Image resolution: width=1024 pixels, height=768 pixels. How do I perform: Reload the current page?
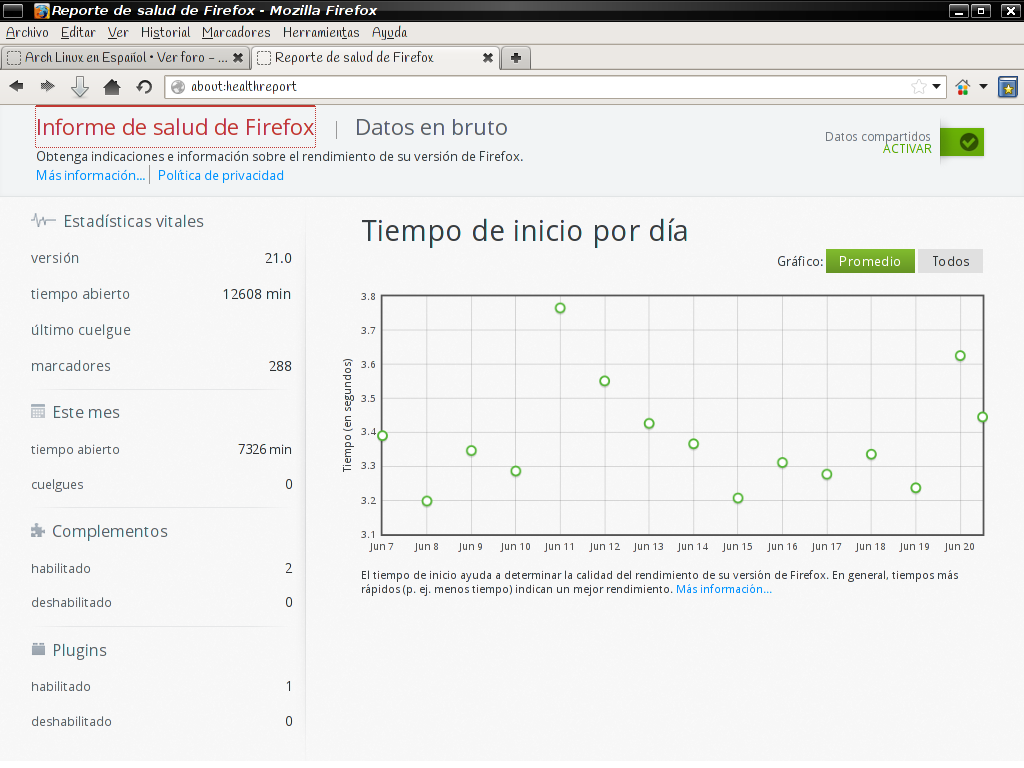click(144, 86)
